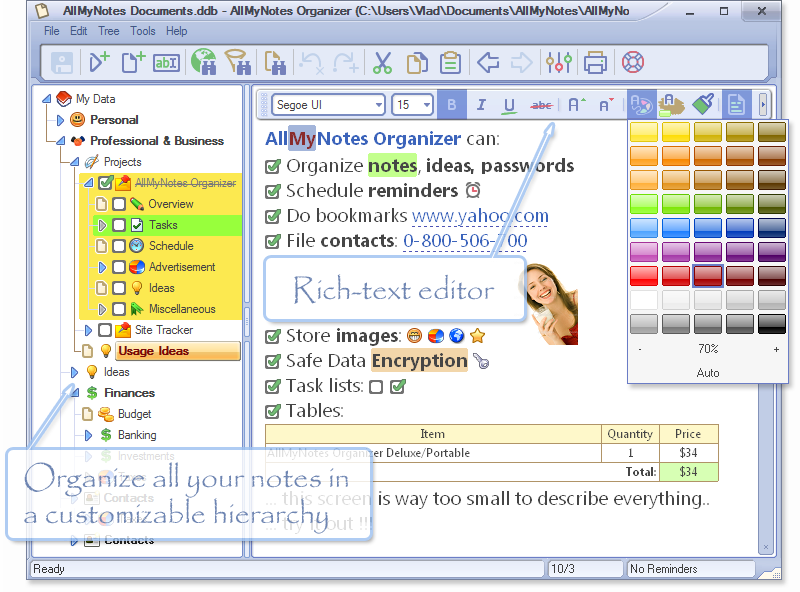Paste using the clipboard icon
Screen dimensions: 800x592
[451, 63]
